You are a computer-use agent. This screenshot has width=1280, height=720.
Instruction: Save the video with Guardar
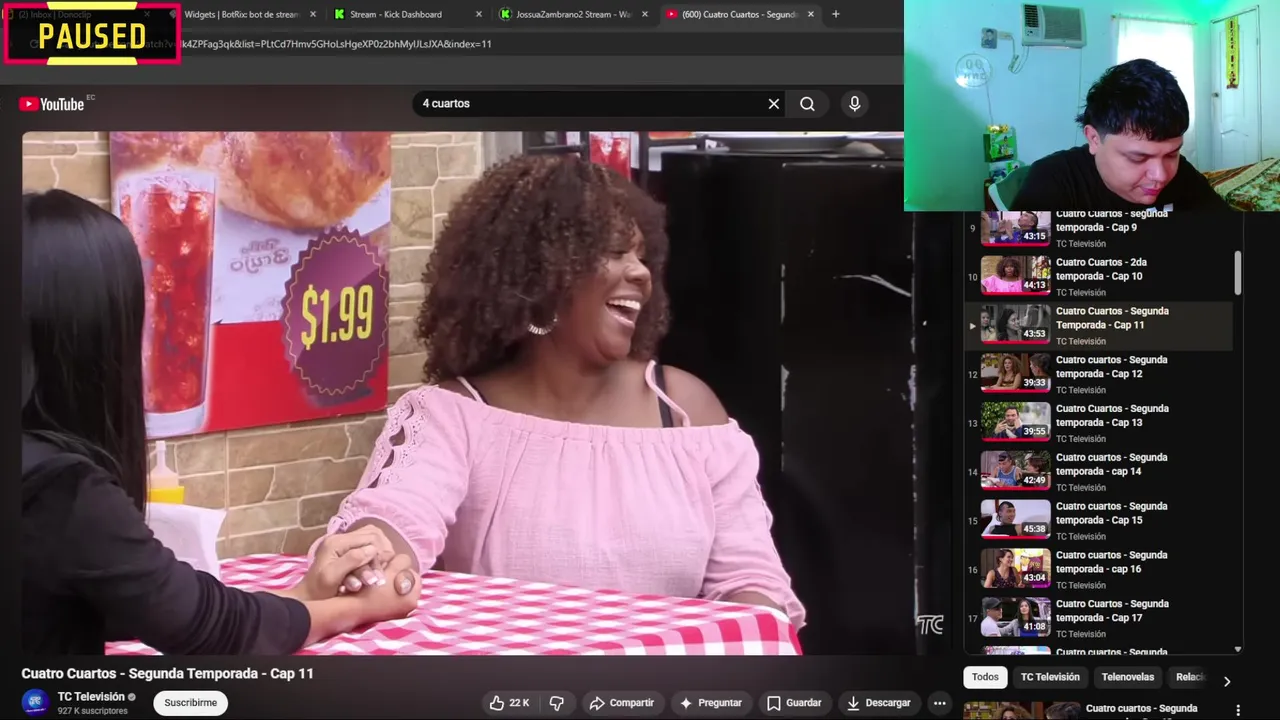793,703
